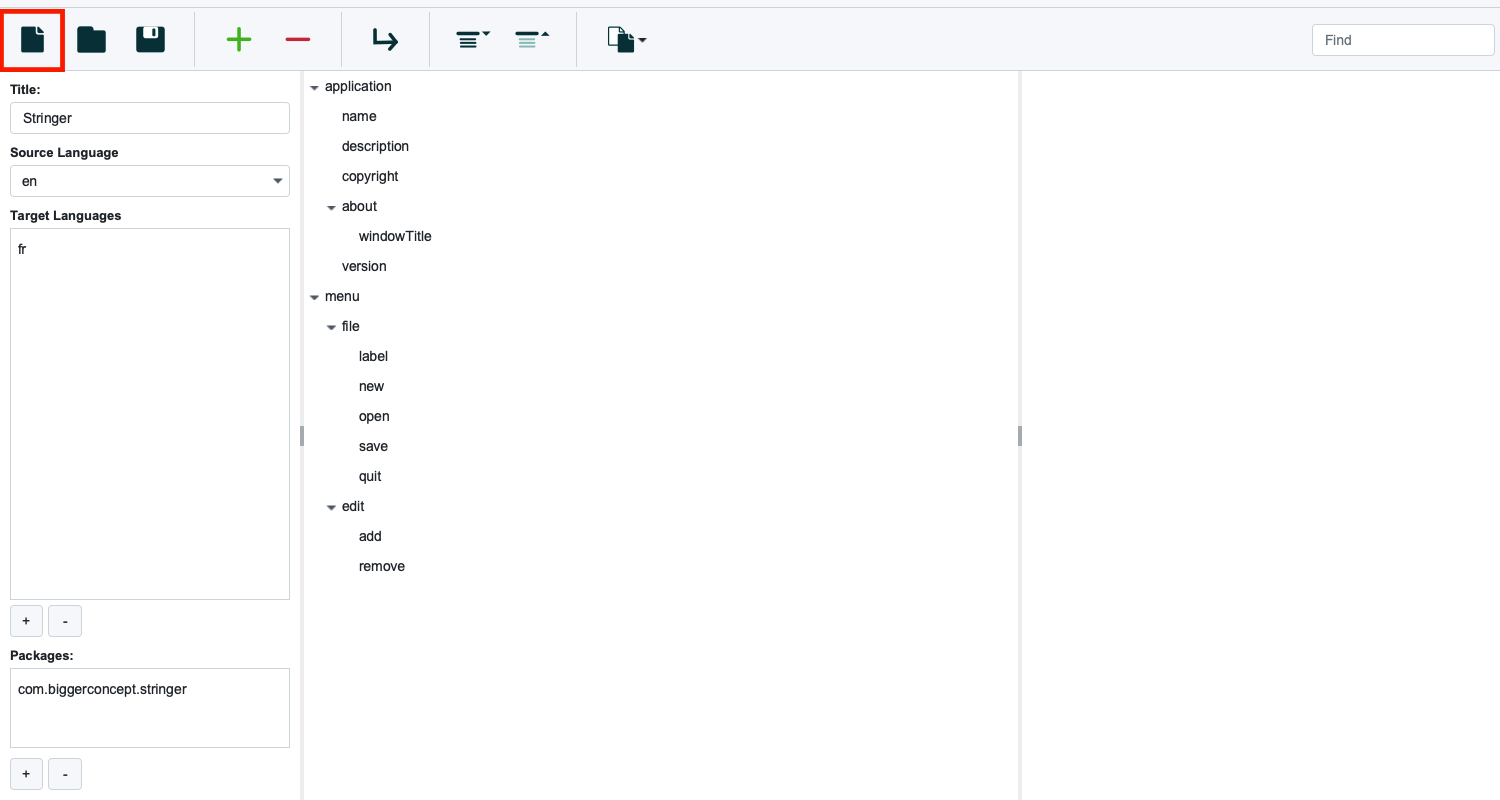Viewport: 1500px width, 800px height.
Task: Select the copyright key
Action: tap(370, 176)
